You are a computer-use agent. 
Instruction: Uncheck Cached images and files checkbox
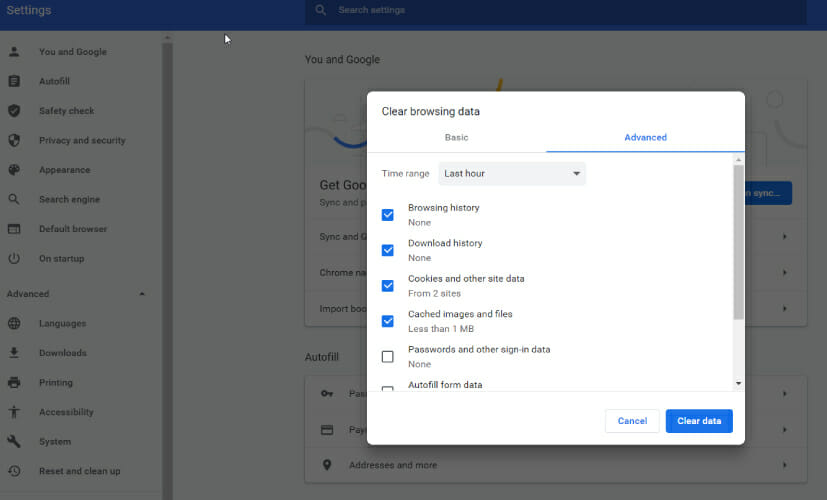tap(388, 321)
